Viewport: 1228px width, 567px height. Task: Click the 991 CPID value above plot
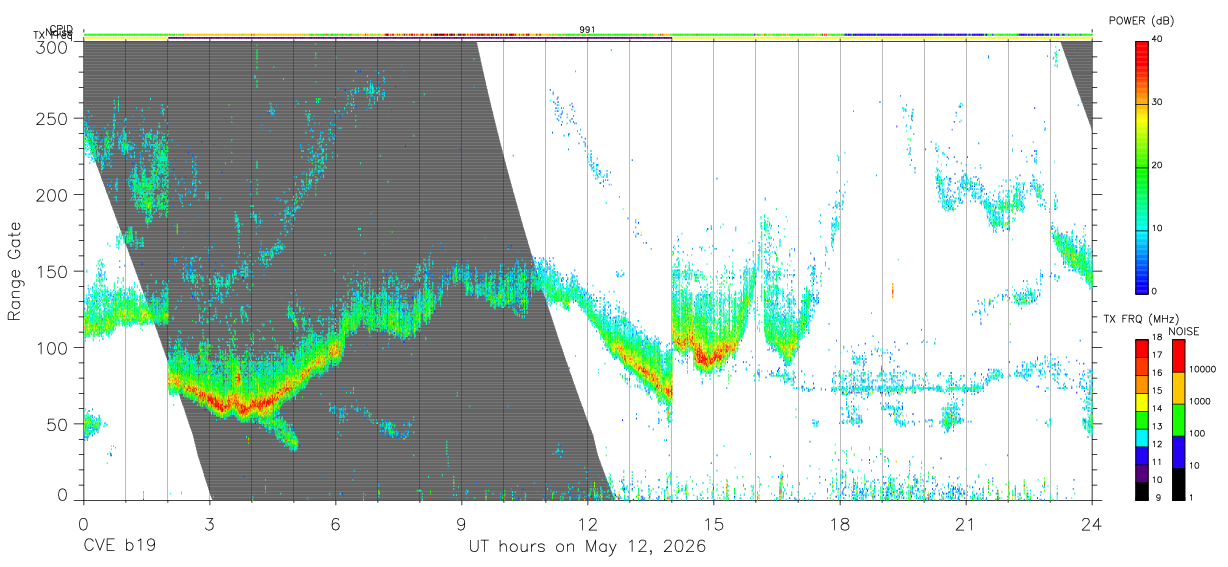click(x=588, y=29)
